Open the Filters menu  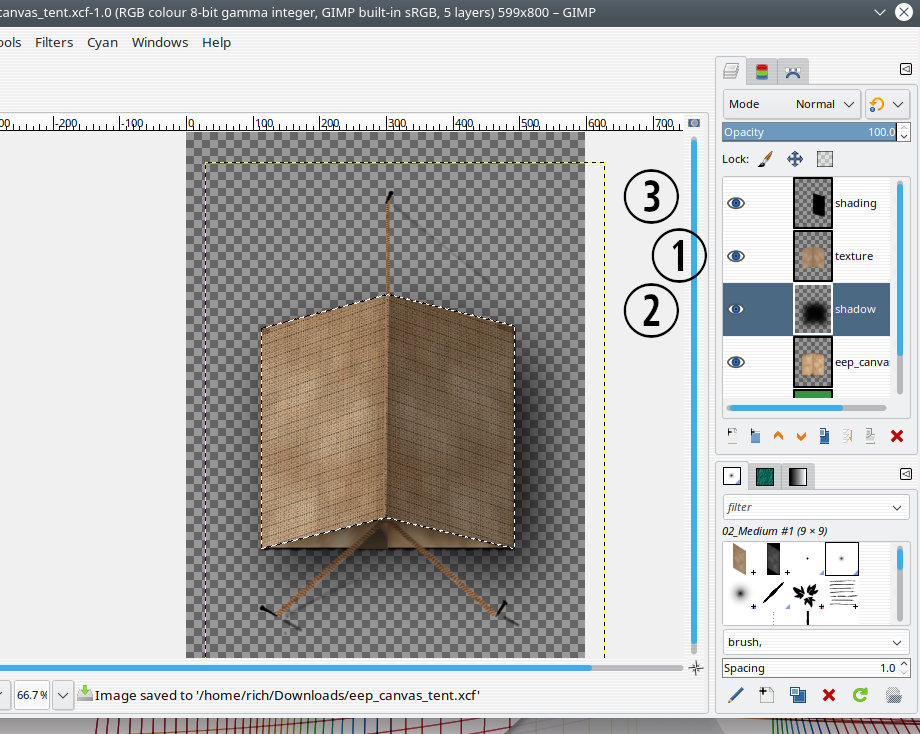tap(54, 42)
